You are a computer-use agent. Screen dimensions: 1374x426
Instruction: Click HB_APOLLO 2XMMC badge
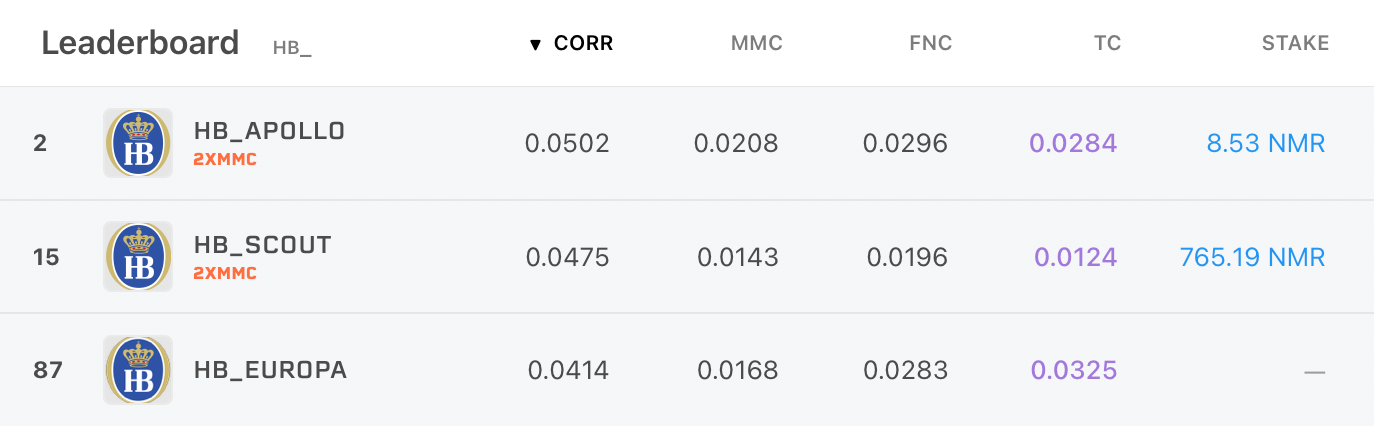[x=225, y=160]
